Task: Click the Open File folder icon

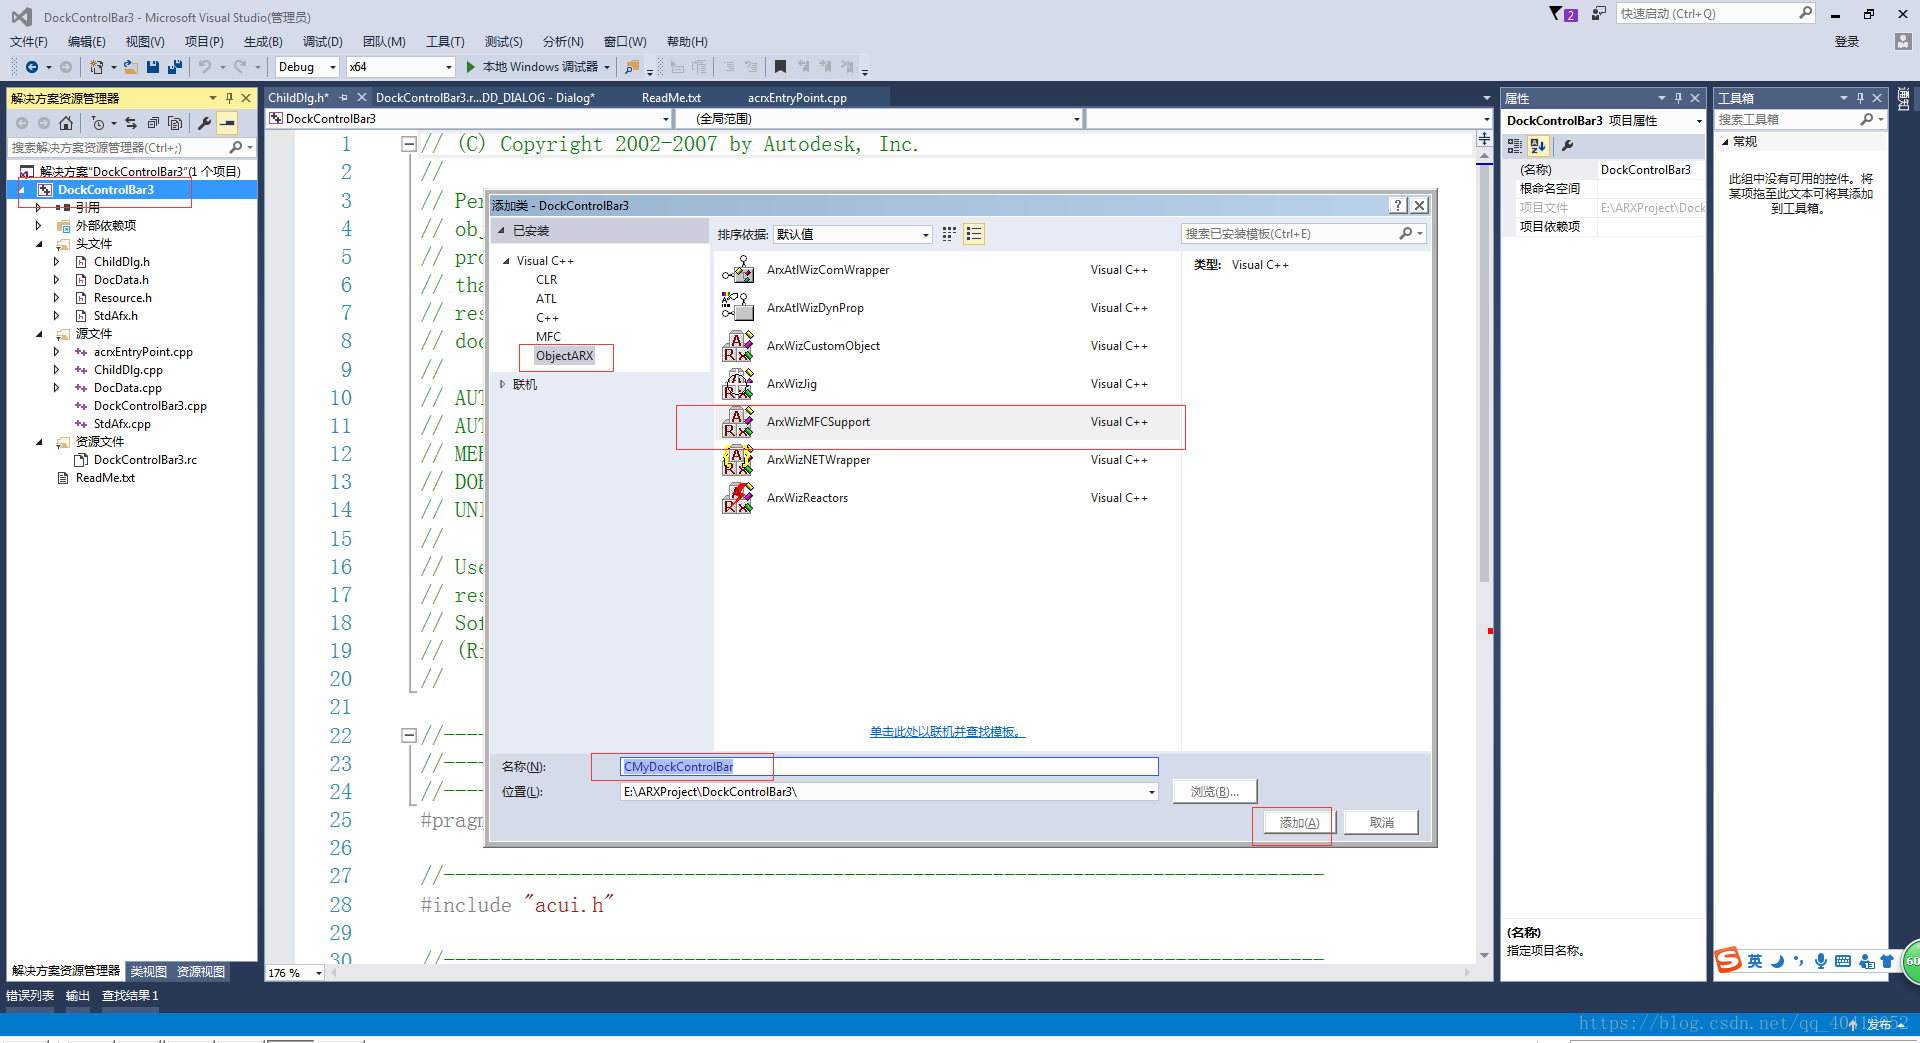Action: pos(130,67)
